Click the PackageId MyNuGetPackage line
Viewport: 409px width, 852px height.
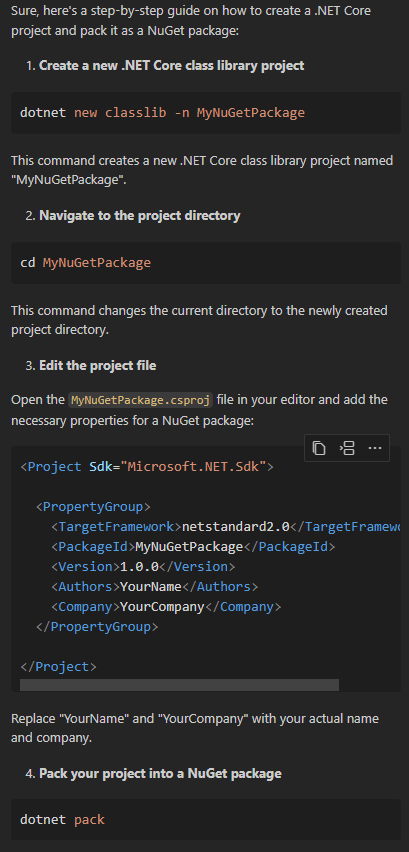[193, 547]
